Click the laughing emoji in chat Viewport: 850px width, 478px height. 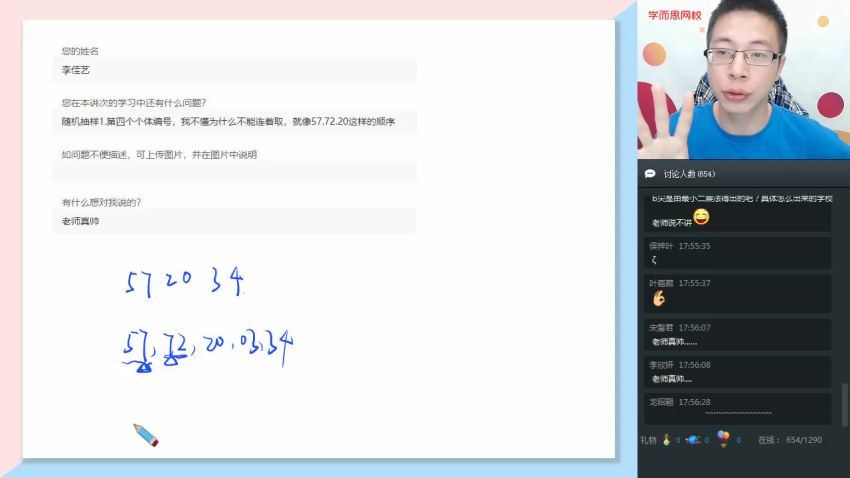701,217
